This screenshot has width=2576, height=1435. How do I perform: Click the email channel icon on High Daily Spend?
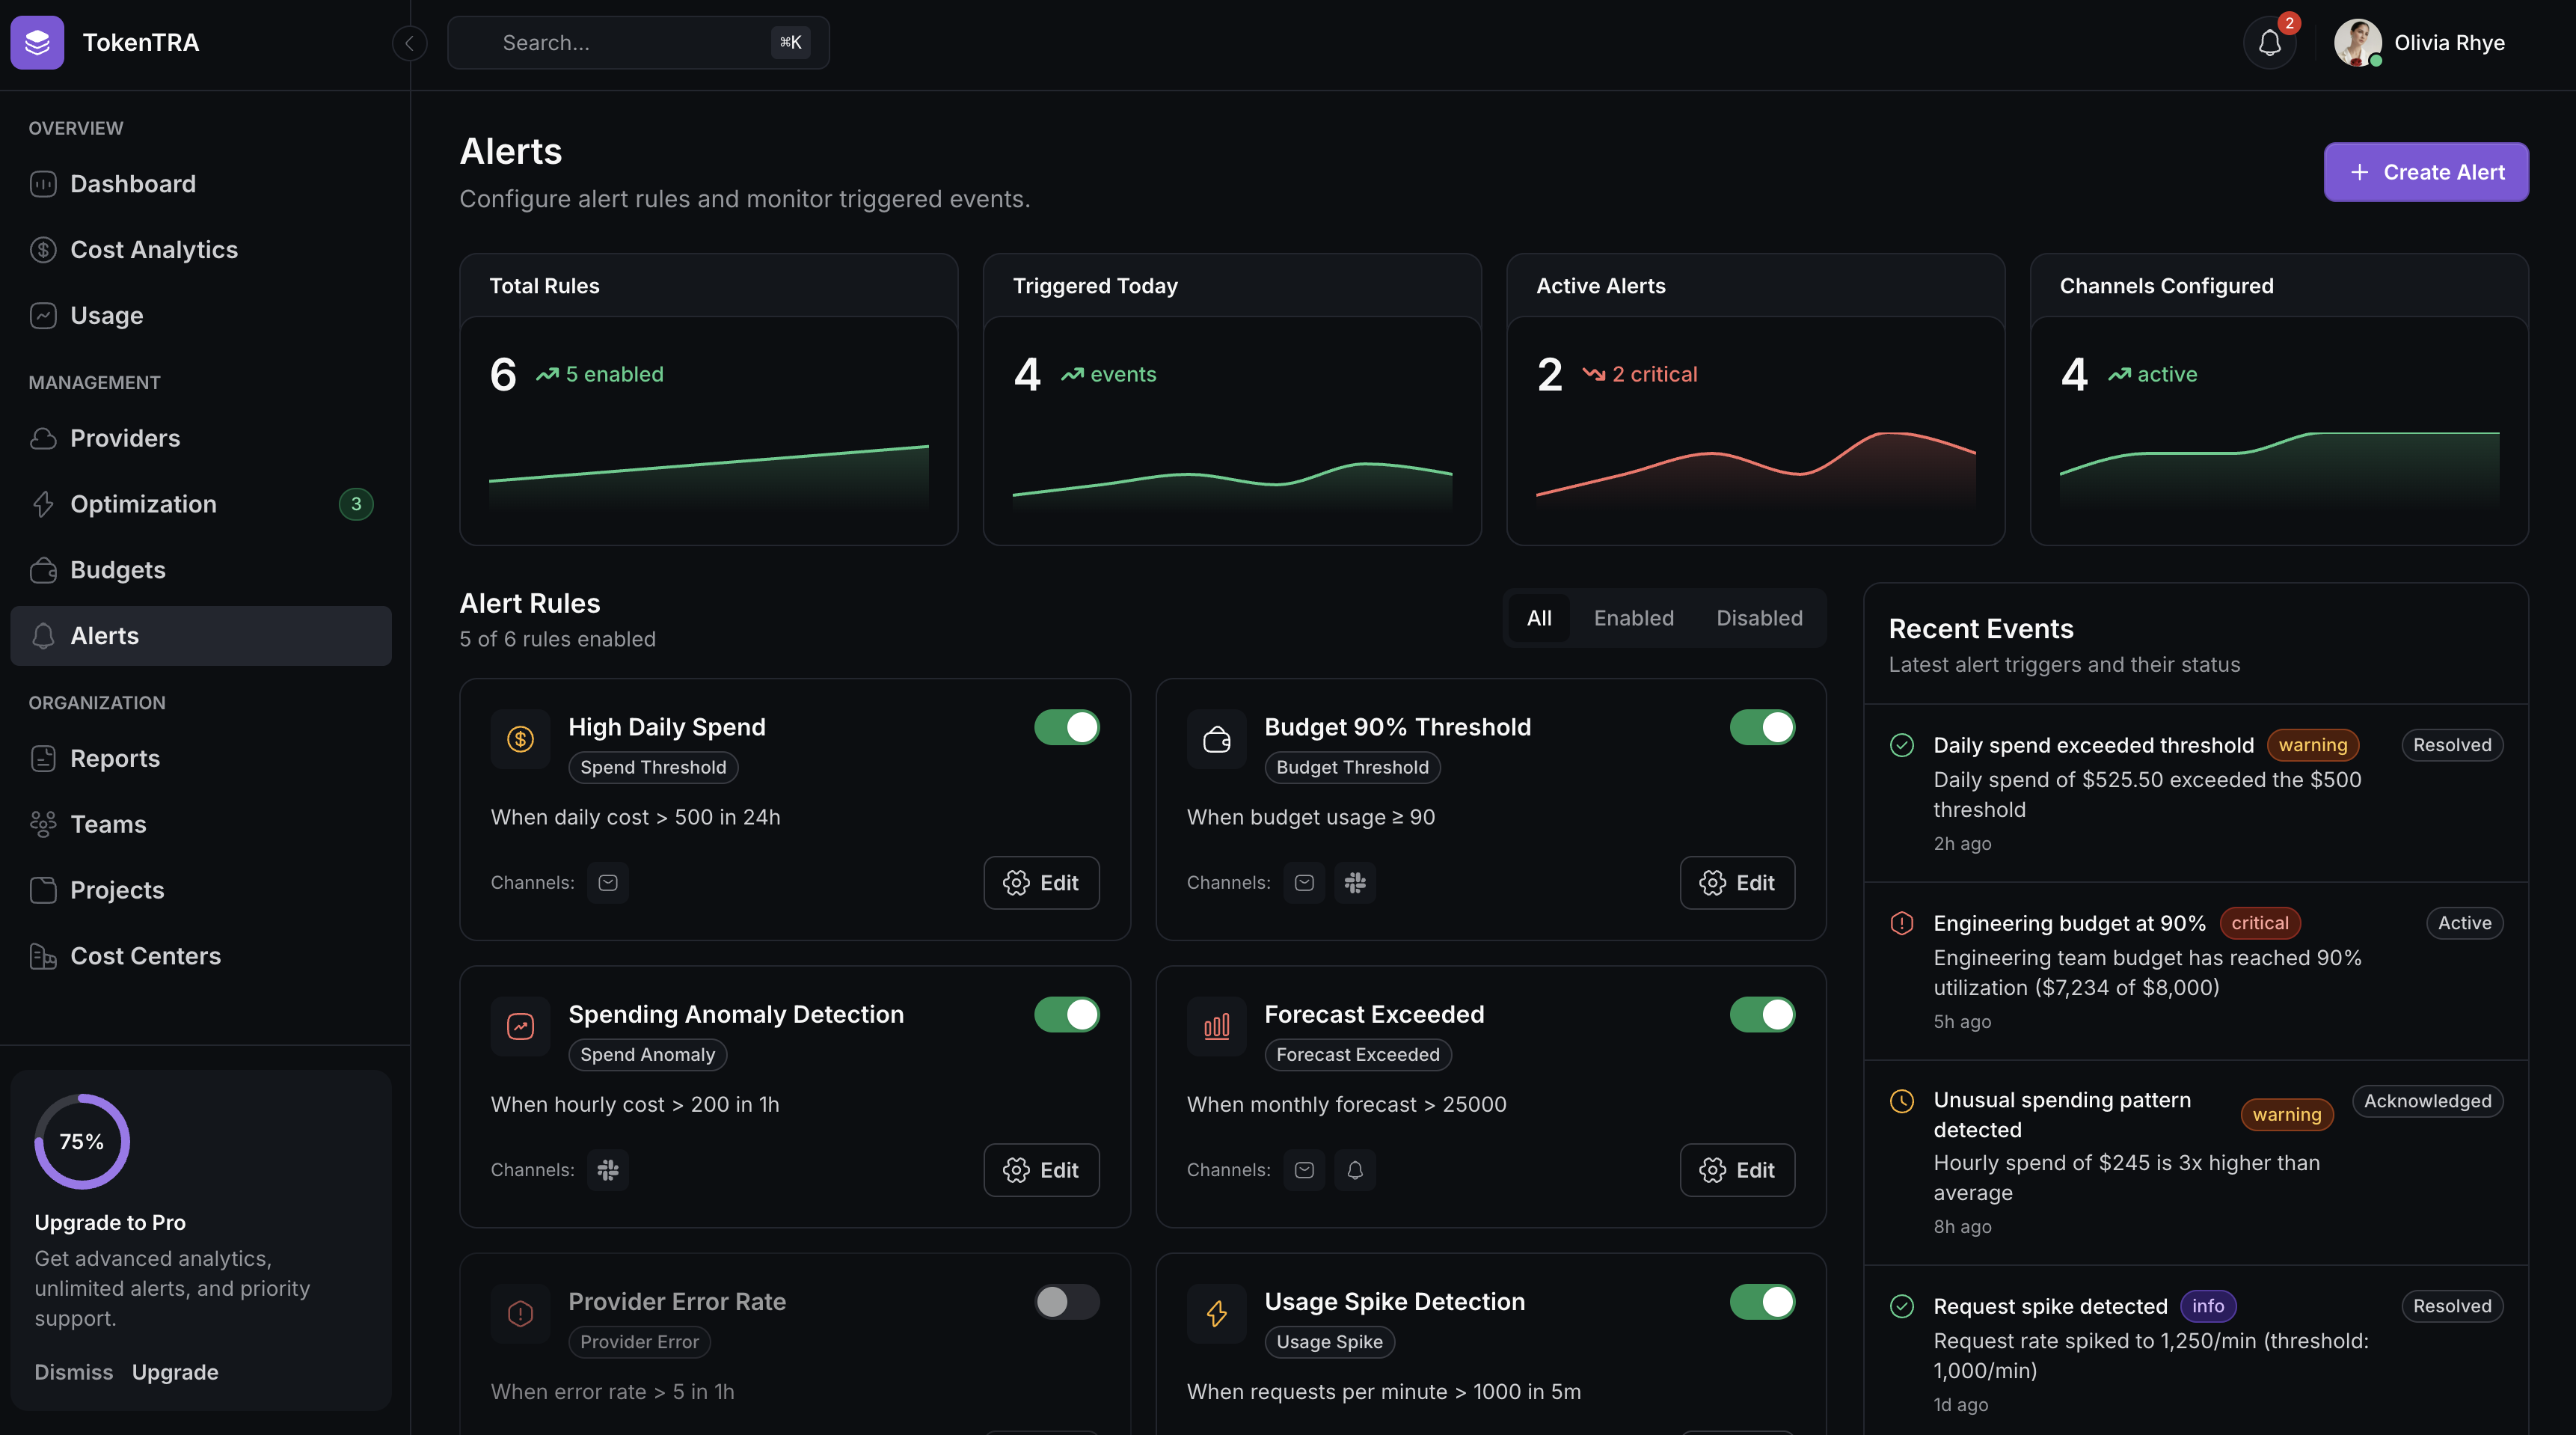pyautogui.click(x=607, y=882)
